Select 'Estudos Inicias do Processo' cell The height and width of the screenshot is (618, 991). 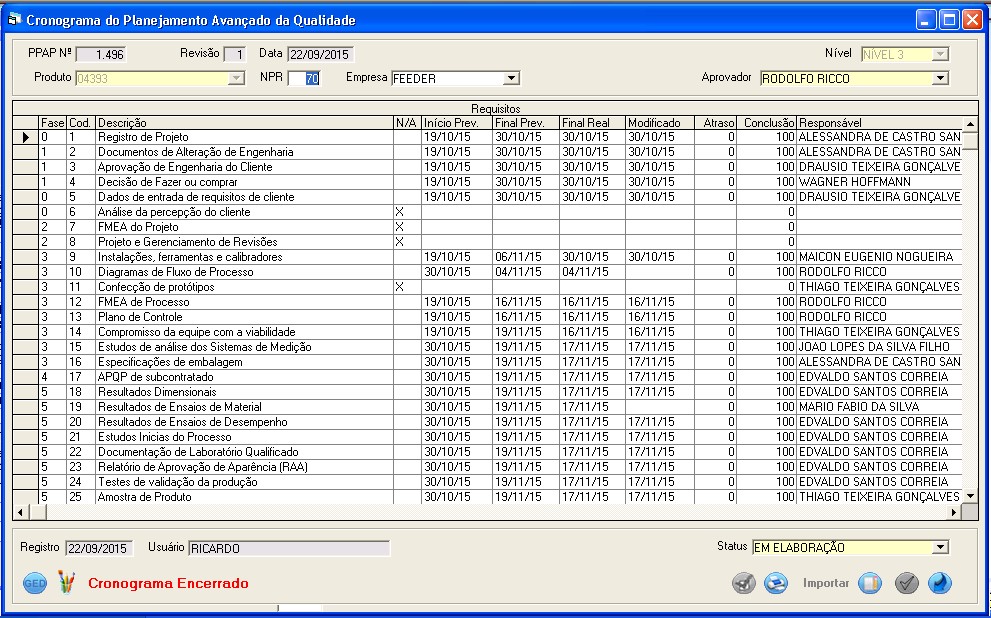coord(244,437)
